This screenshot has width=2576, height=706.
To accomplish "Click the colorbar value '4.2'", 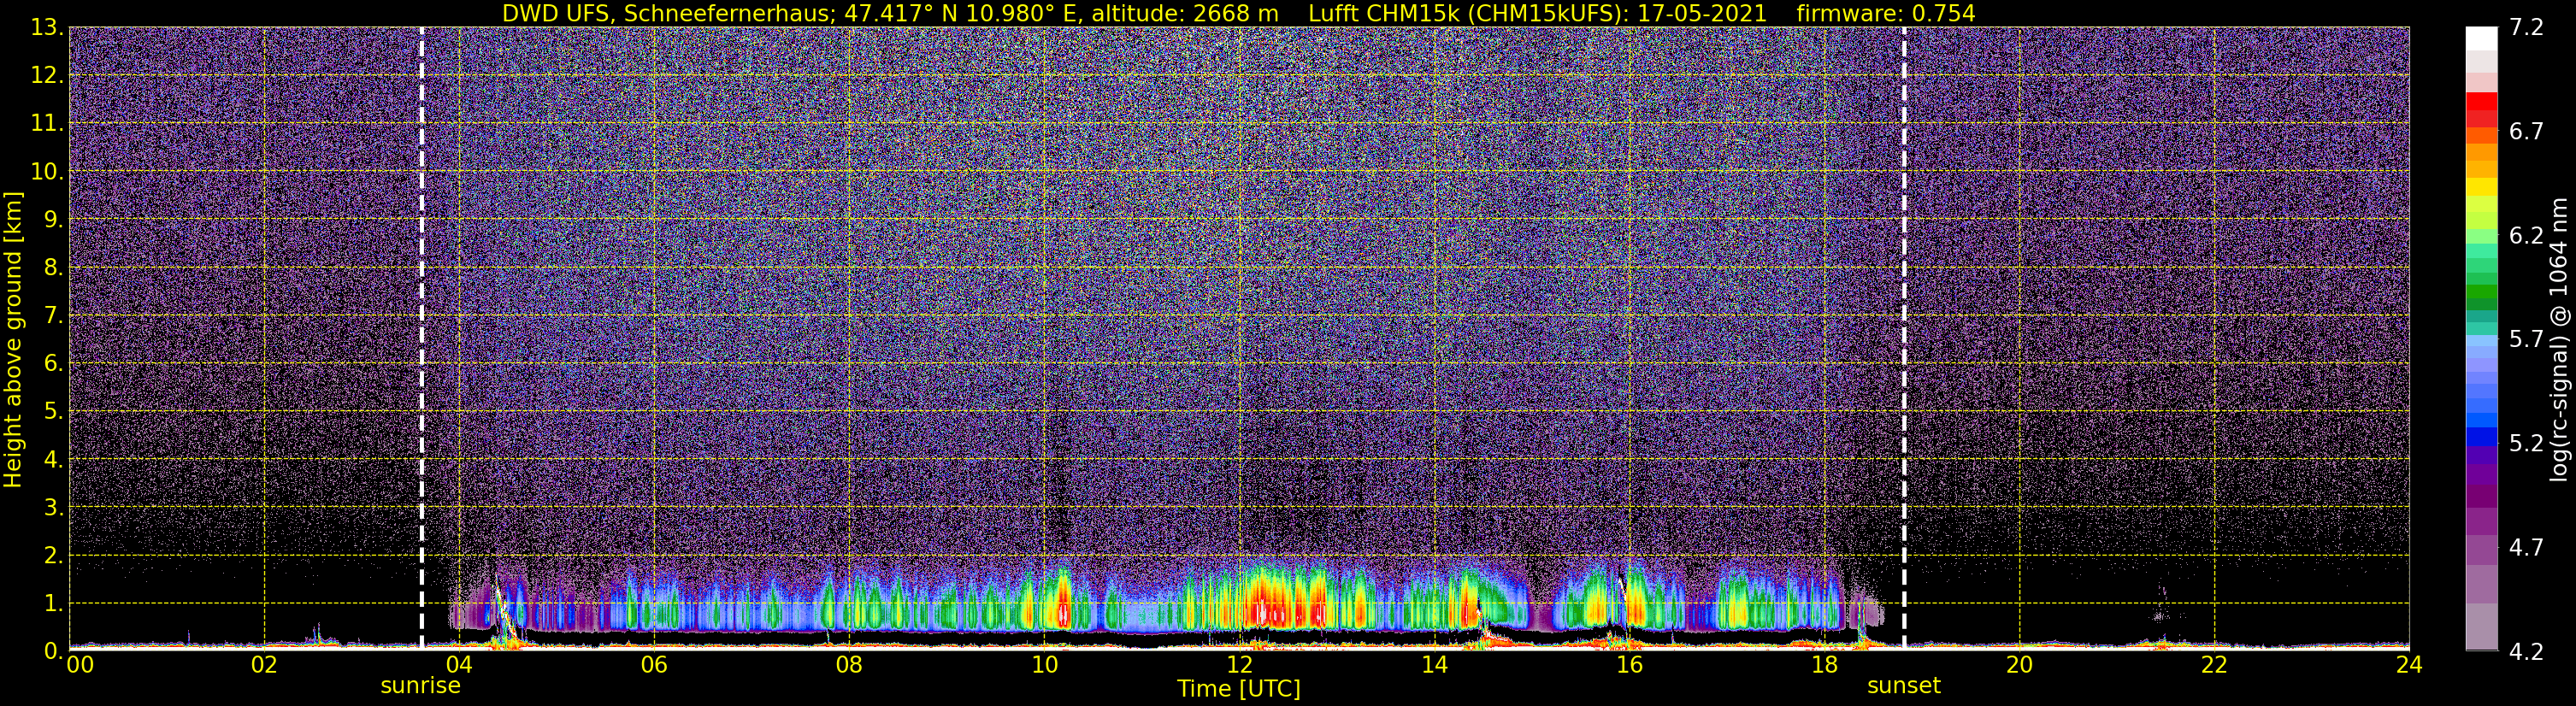I will [x=2526, y=651].
